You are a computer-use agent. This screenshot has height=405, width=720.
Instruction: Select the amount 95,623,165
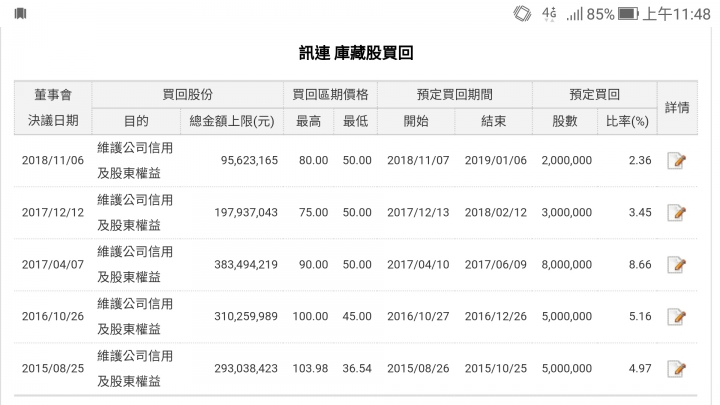pyautogui.click(x=249, y=160)
